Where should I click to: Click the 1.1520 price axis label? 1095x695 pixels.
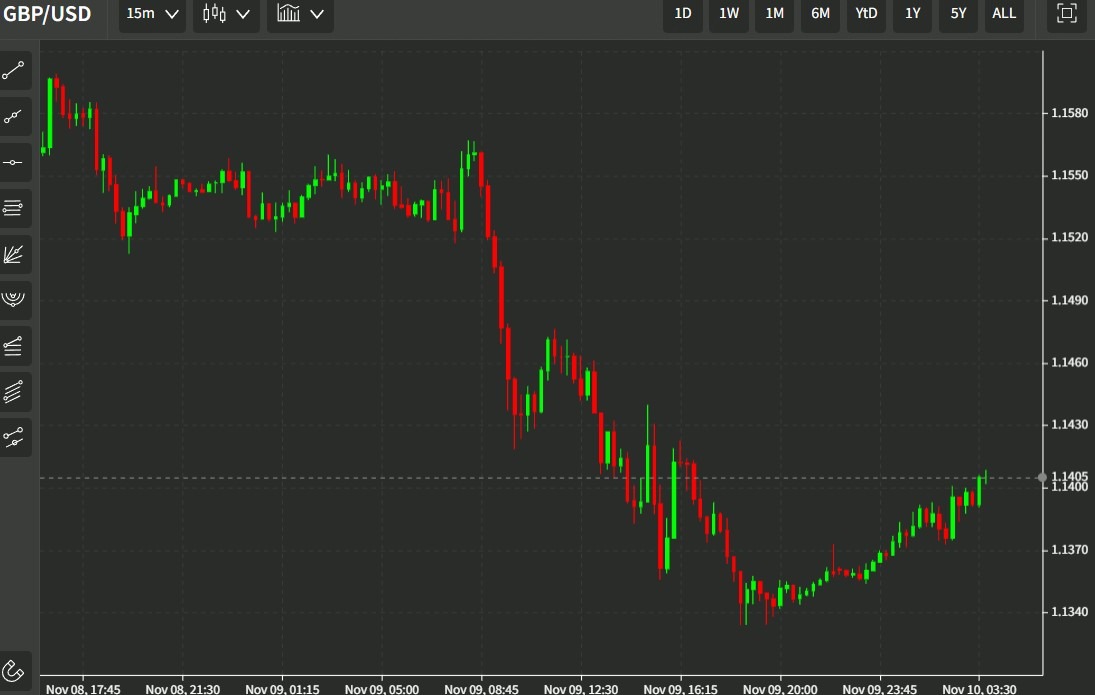coord(1069,237)
